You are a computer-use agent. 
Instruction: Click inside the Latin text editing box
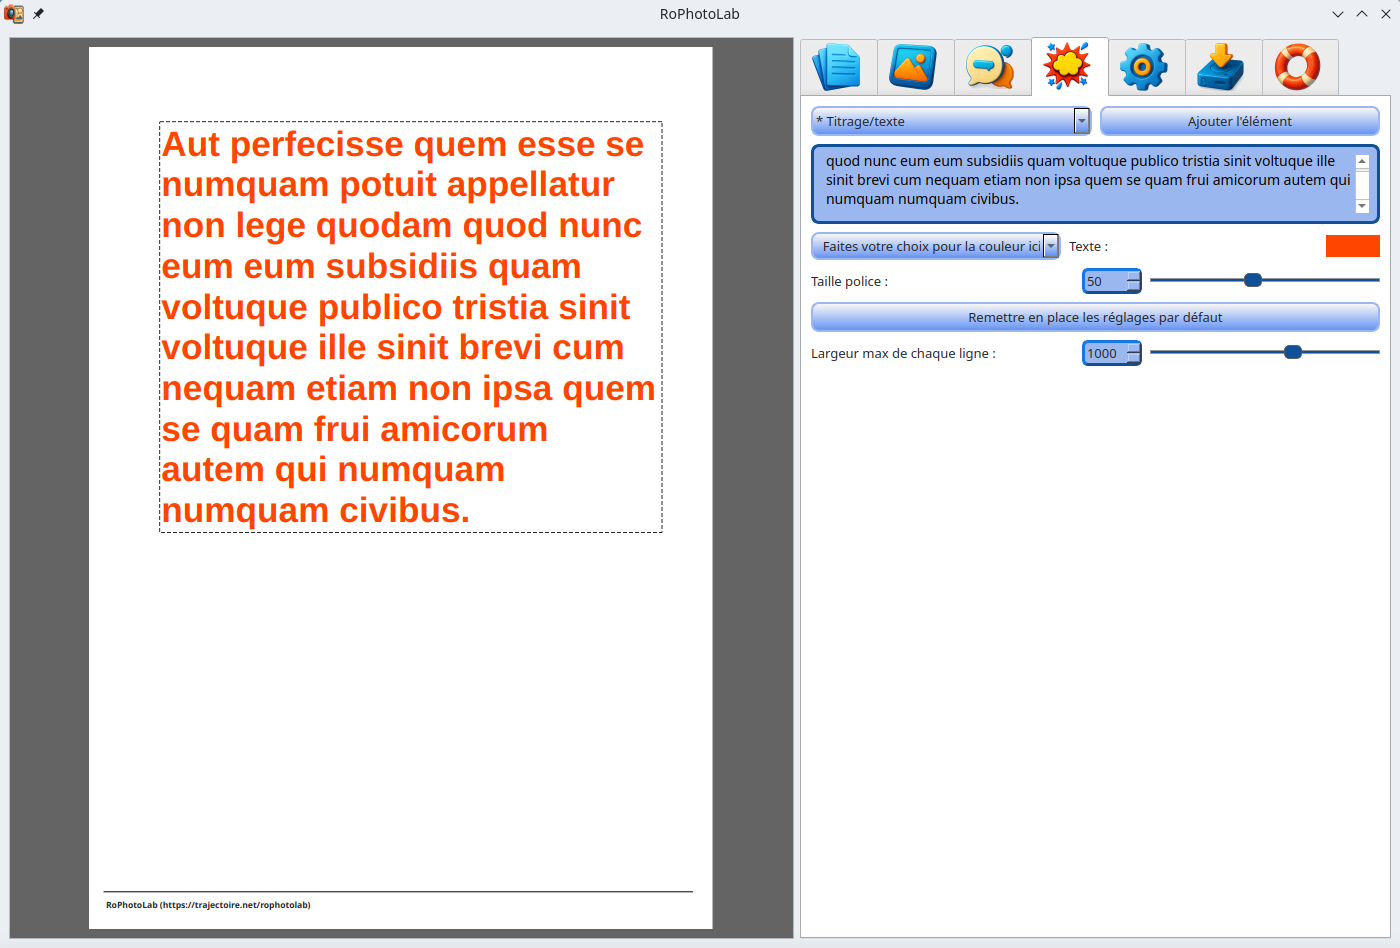pos(1085,181)
